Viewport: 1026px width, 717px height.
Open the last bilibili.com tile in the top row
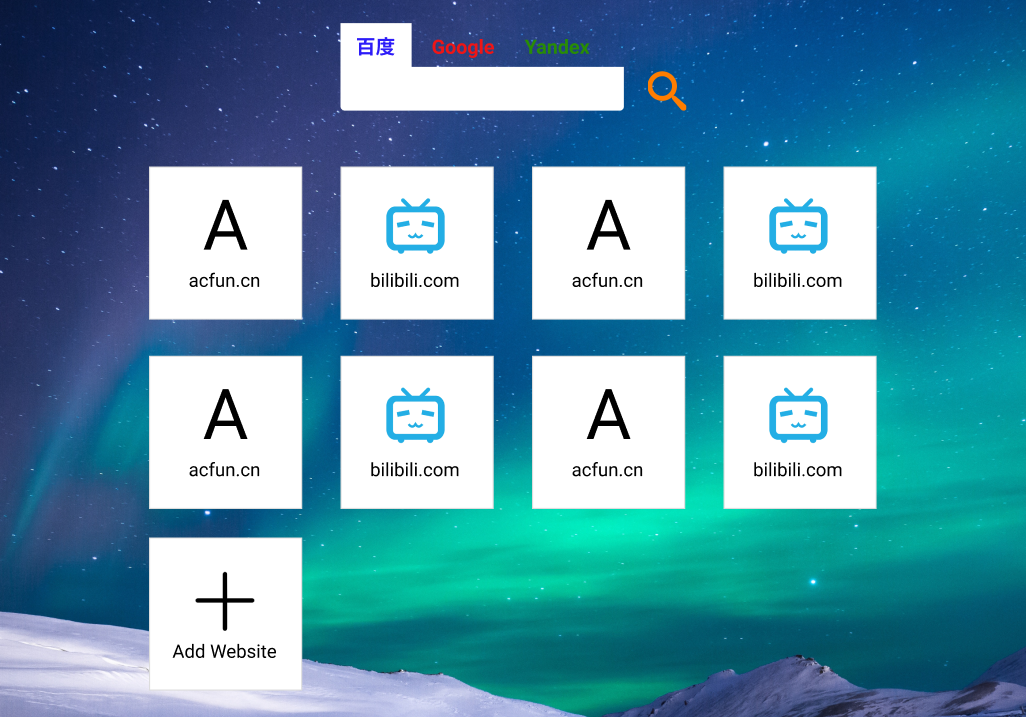tap(800, 243)
